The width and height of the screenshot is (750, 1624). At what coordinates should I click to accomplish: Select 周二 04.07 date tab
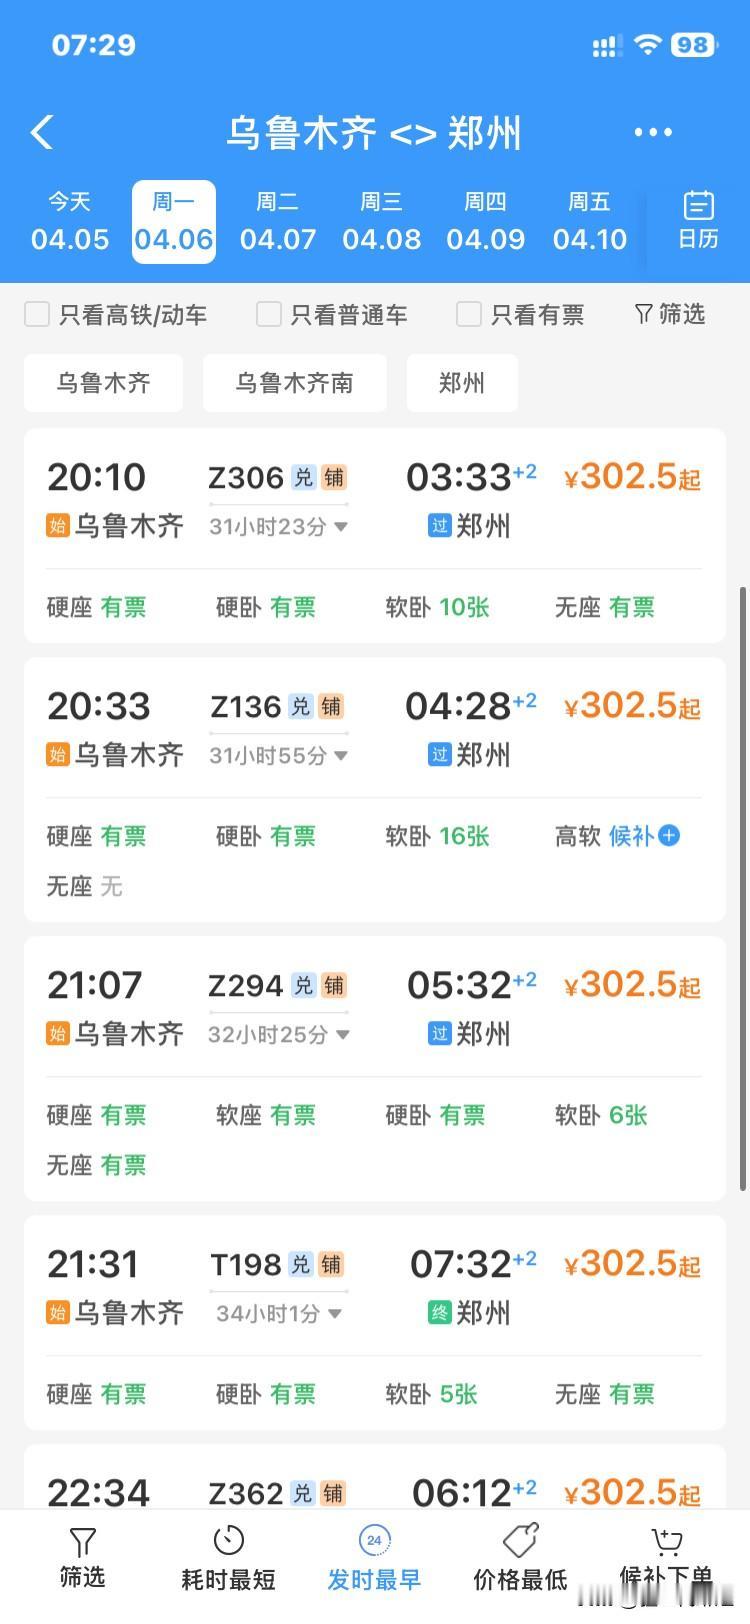[x=278, y=221]
